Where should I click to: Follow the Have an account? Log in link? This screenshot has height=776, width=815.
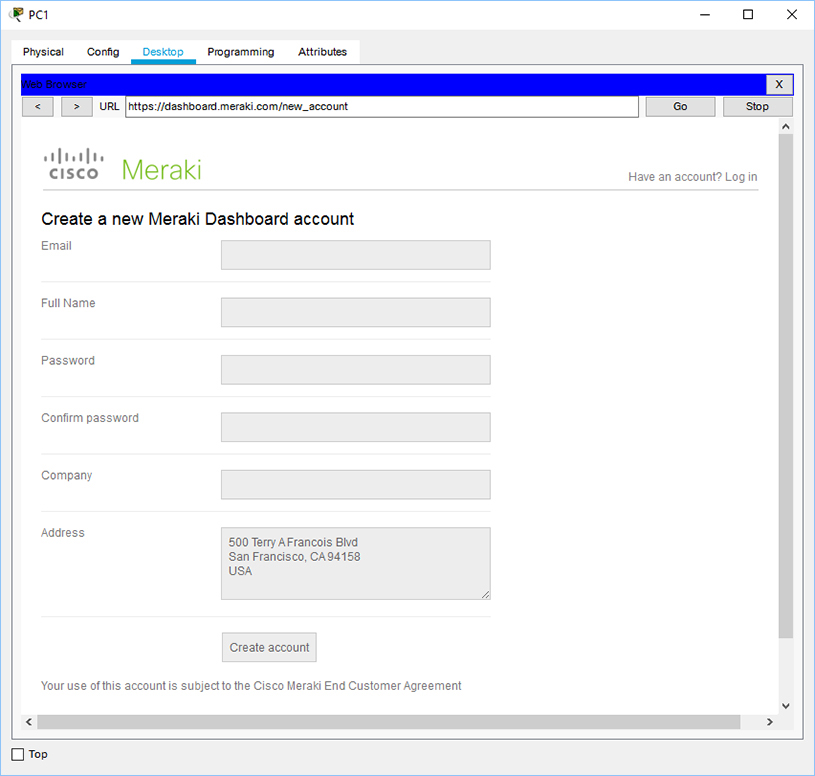(x=692, y=177)
